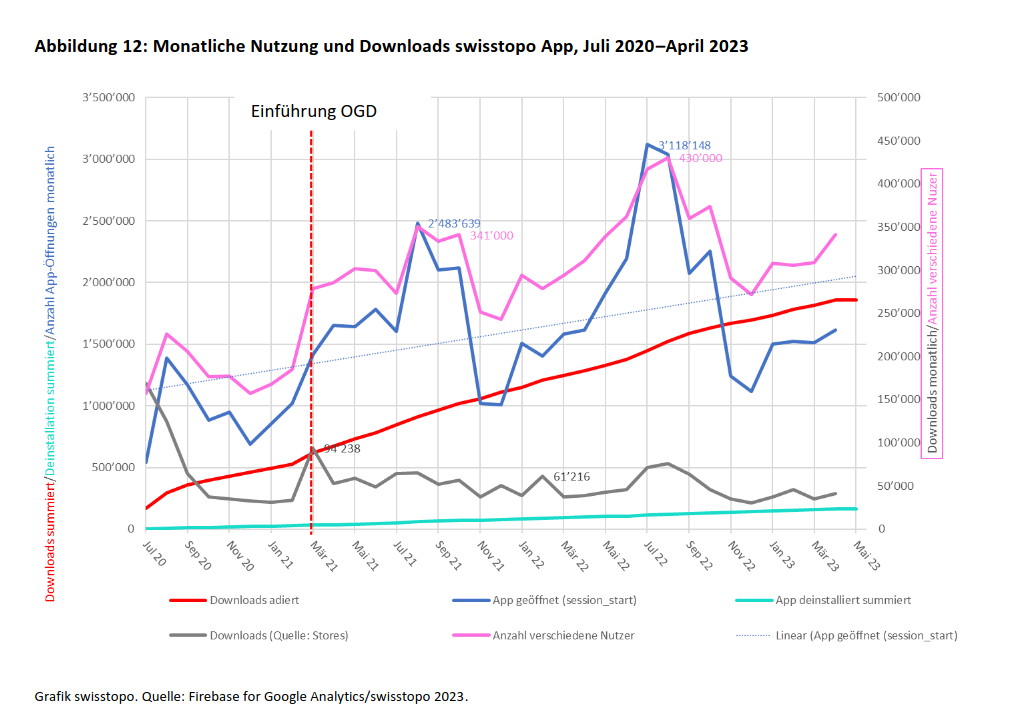
Task: Click the pink 'Anzahl verschiedene Nutzer' legend swatch
Action: (x=471, y=636)
